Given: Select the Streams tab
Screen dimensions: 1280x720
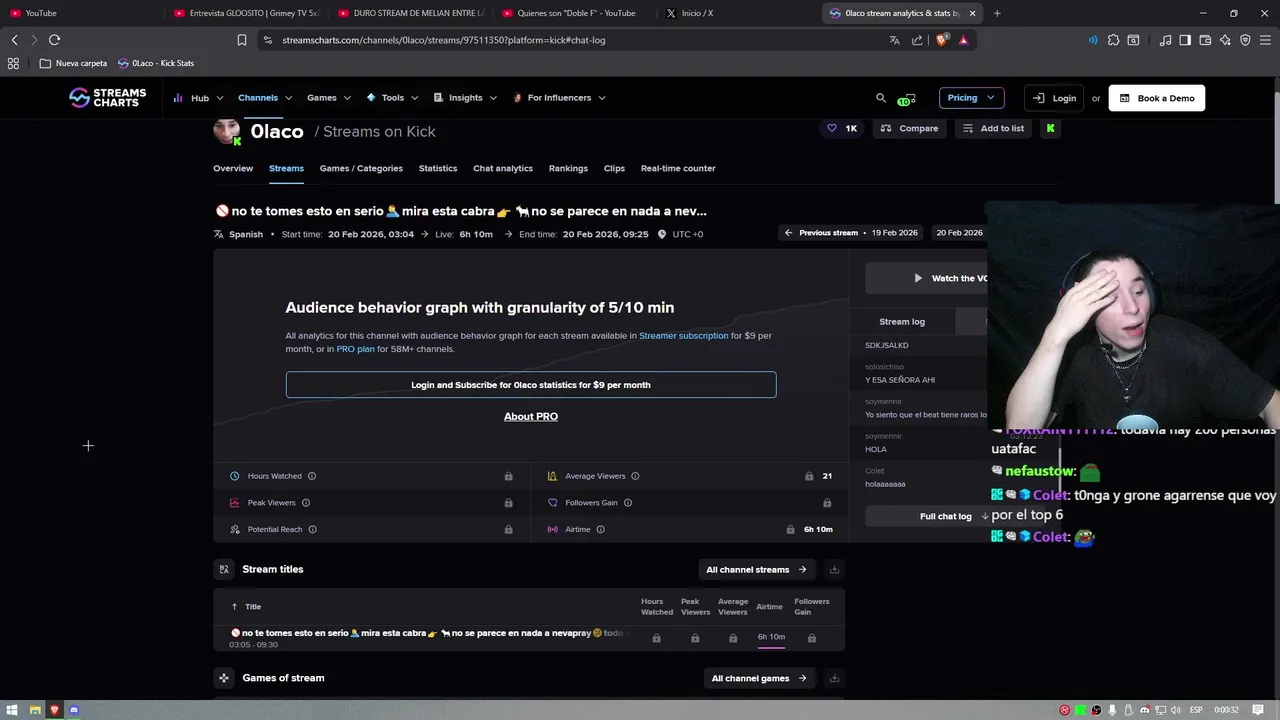Looking at the screenshot, I should pyautogui.click(x=286, y=168).
